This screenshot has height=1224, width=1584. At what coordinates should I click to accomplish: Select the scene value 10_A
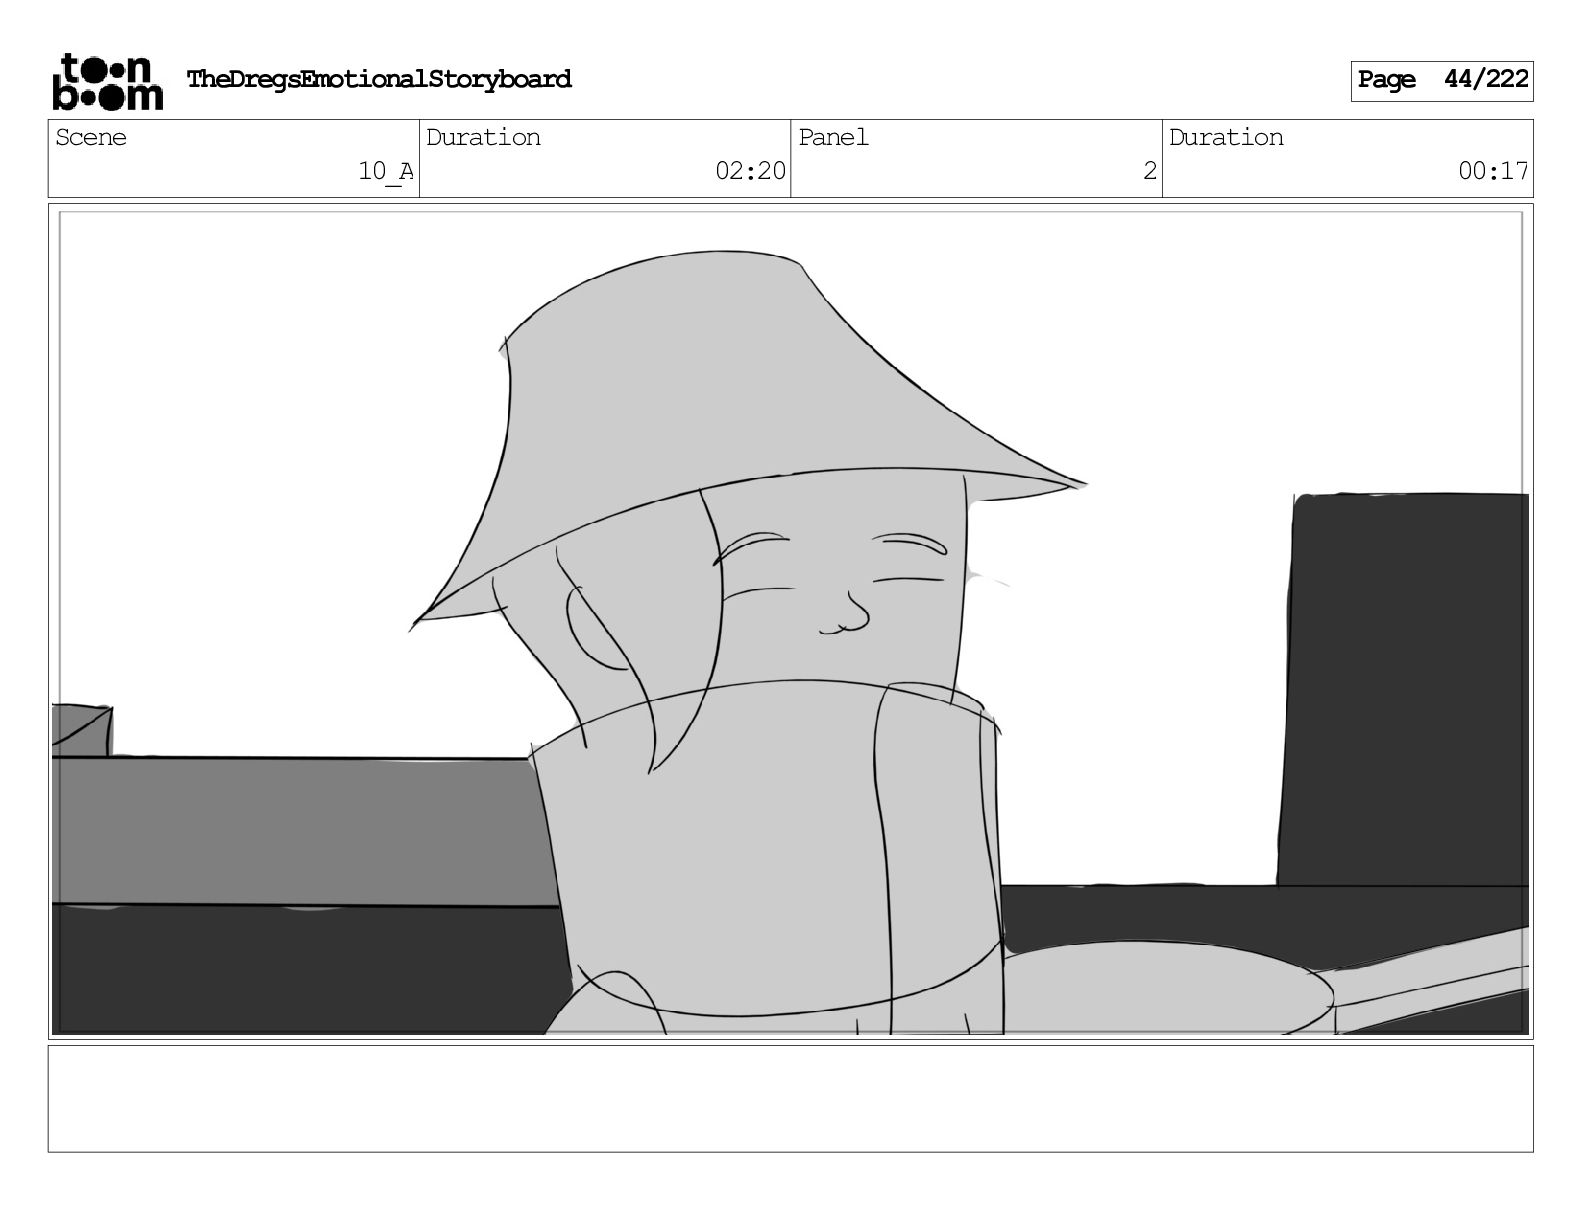[386, 171]
